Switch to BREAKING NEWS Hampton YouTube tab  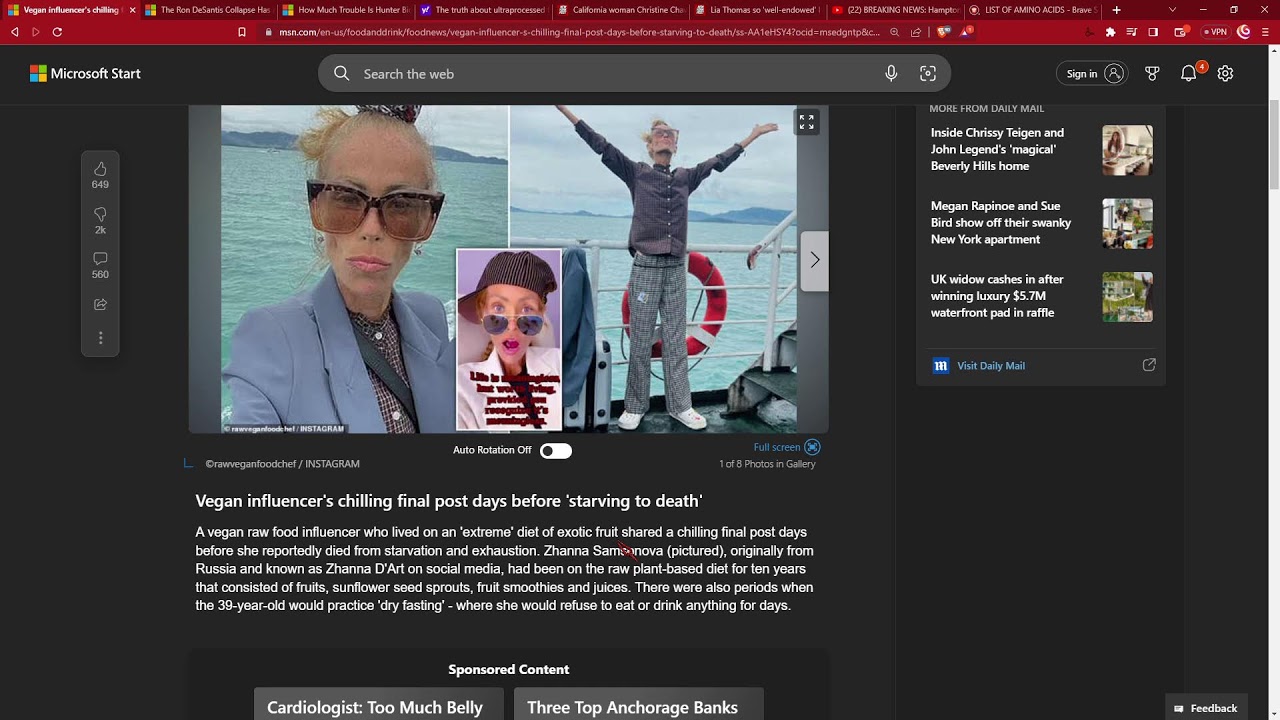coord(896,10)
